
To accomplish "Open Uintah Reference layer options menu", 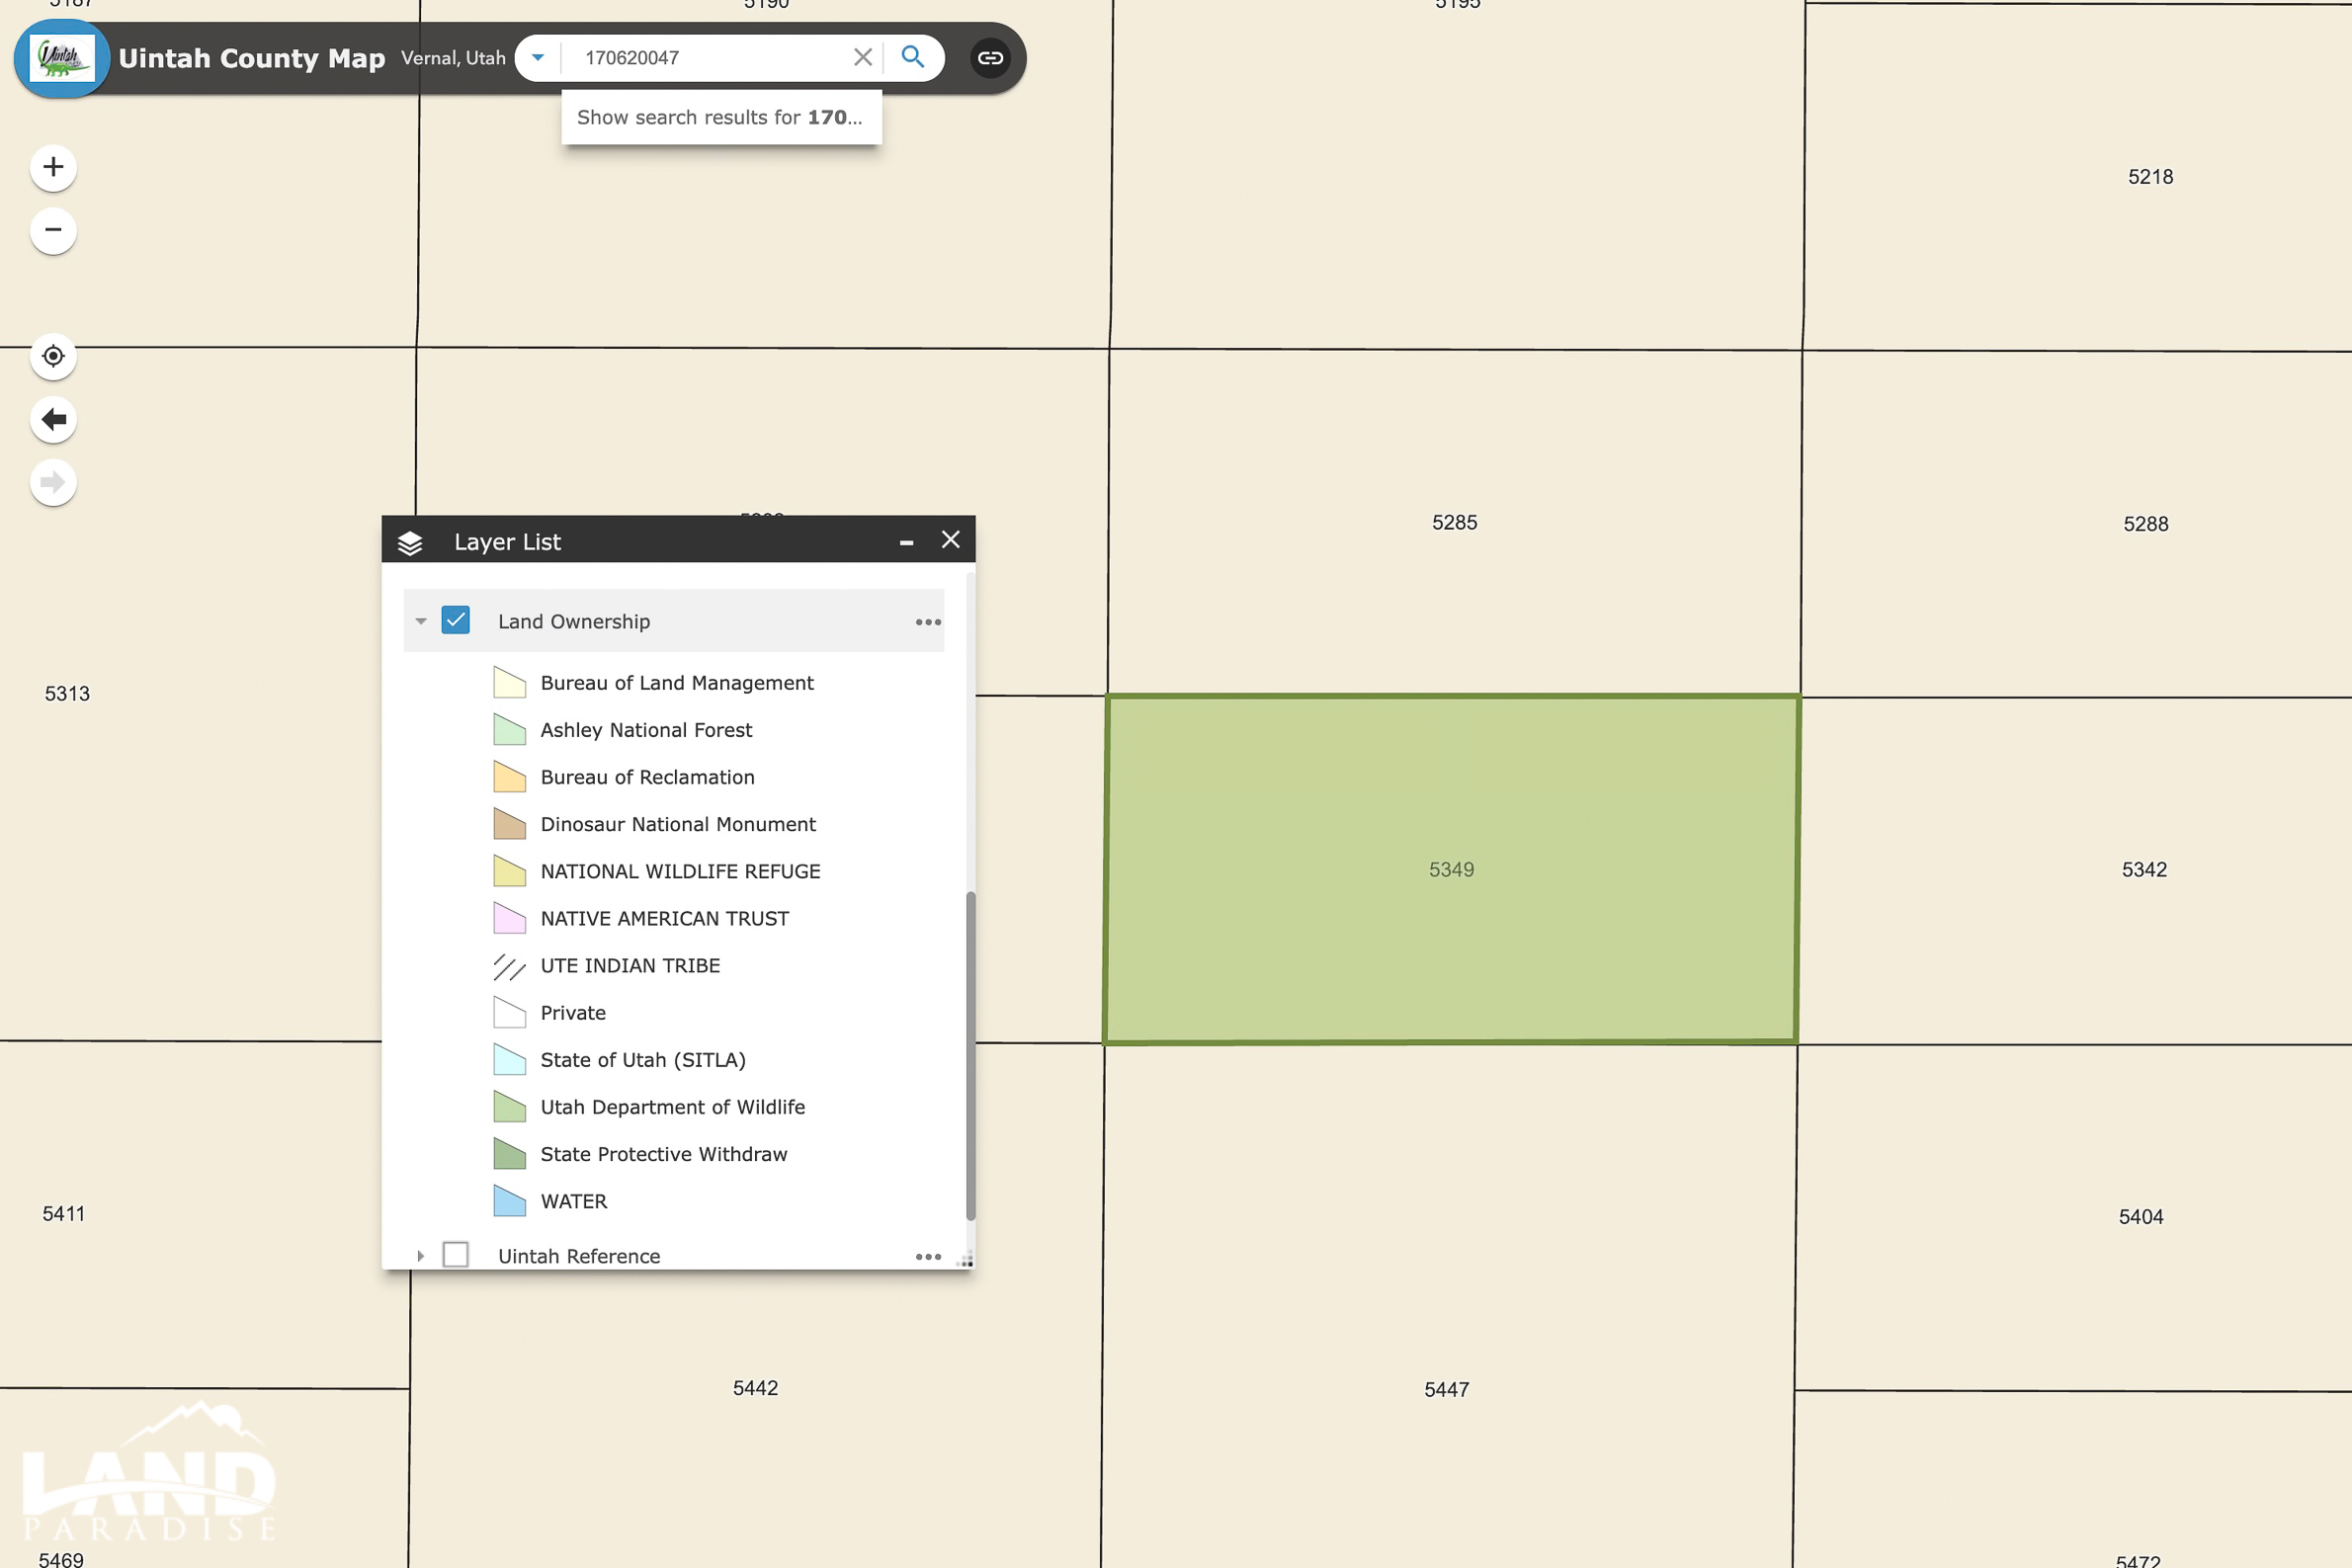I will [928, 1257].
